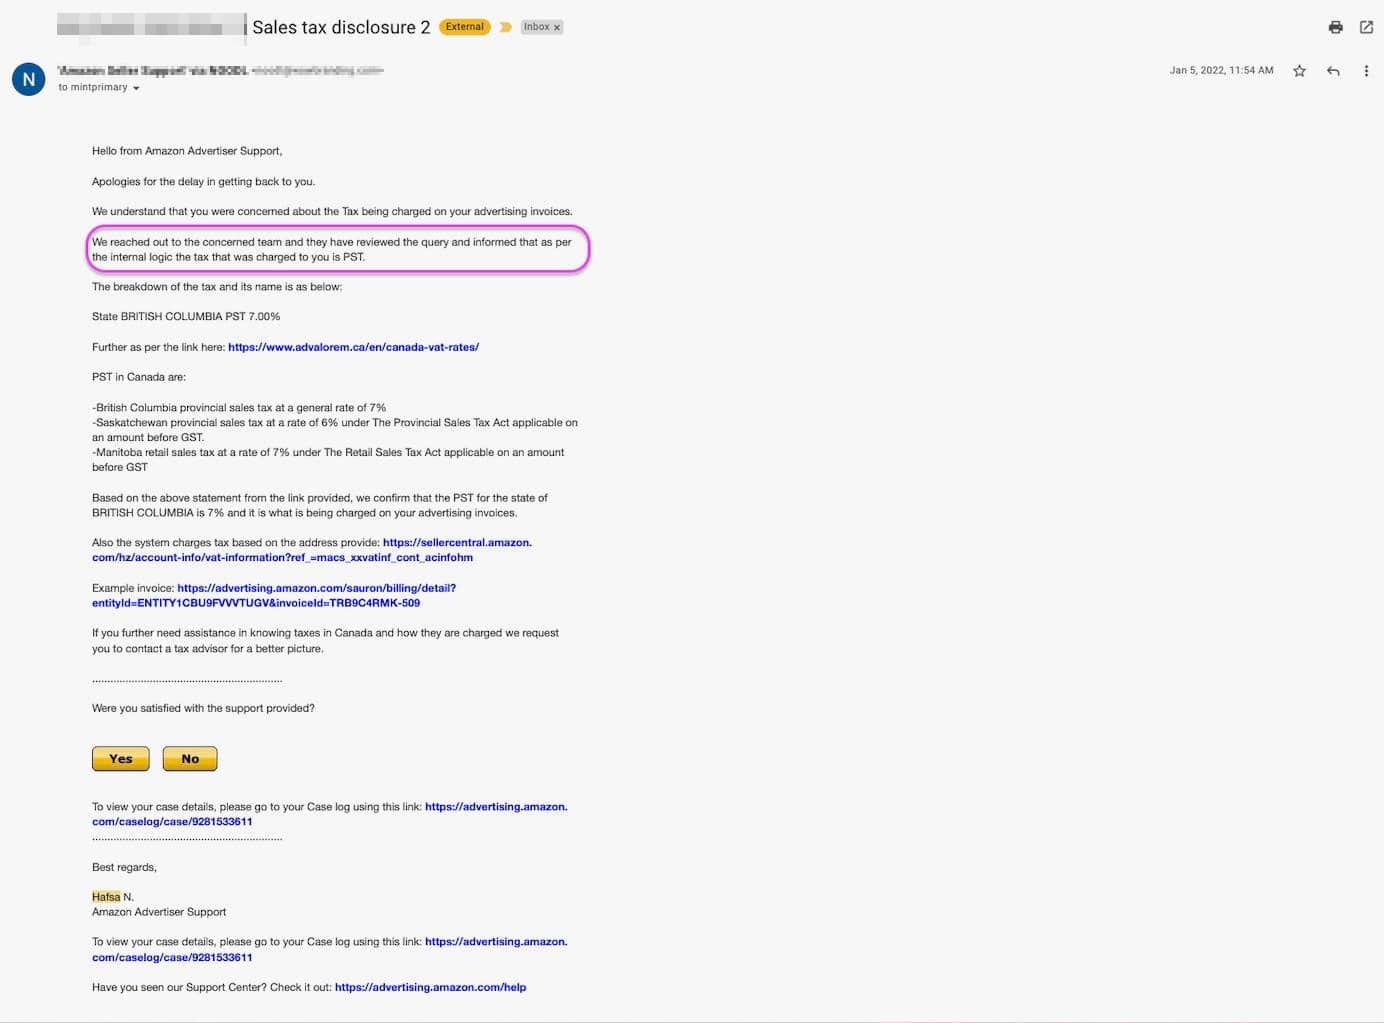Click the Apologies for the delay sentence
The image size is (1384, 1023).
point(203,182)
